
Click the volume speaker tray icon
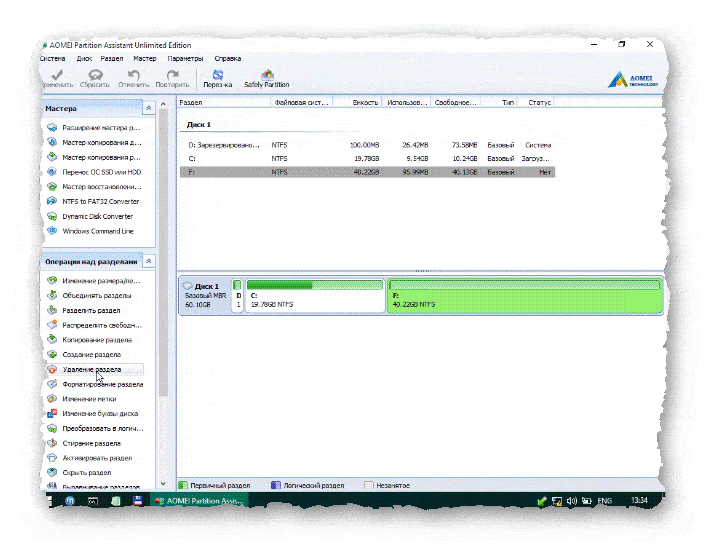(572, 501)
